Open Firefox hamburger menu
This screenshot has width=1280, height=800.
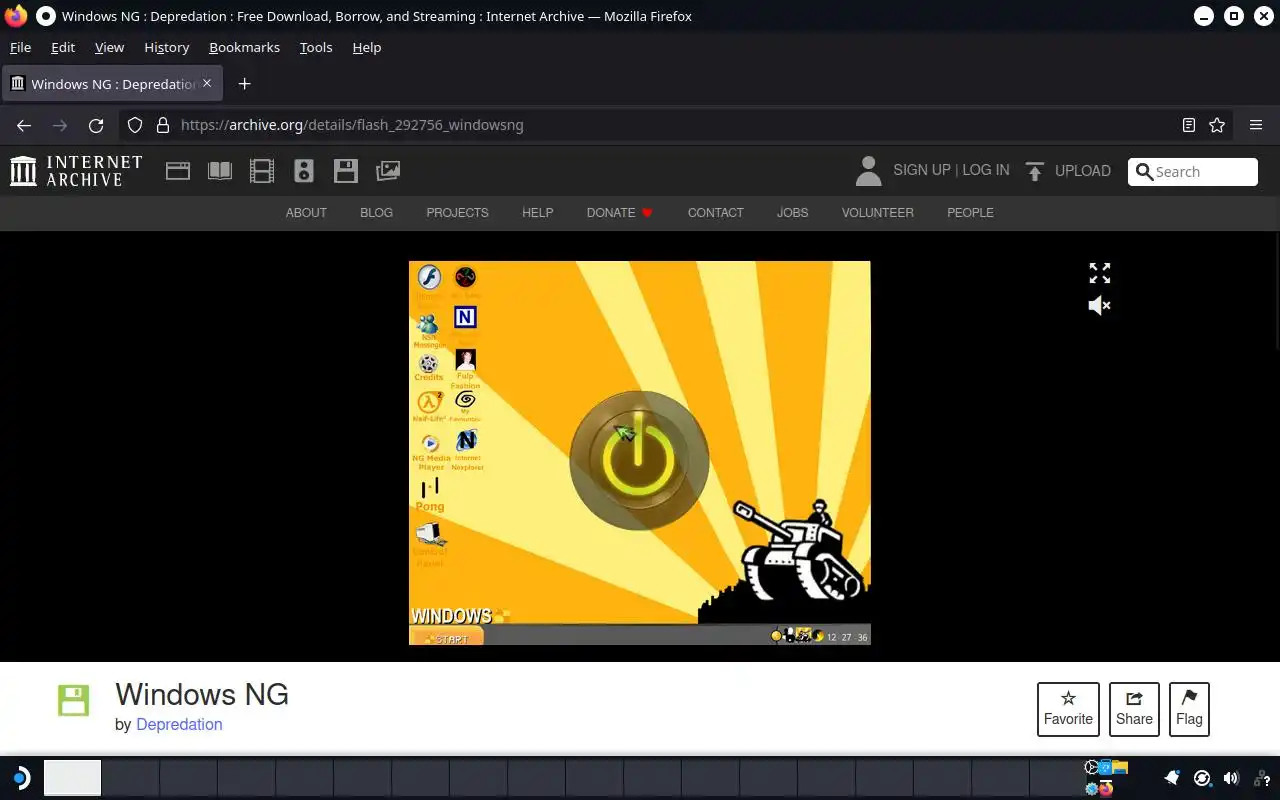1256,125
